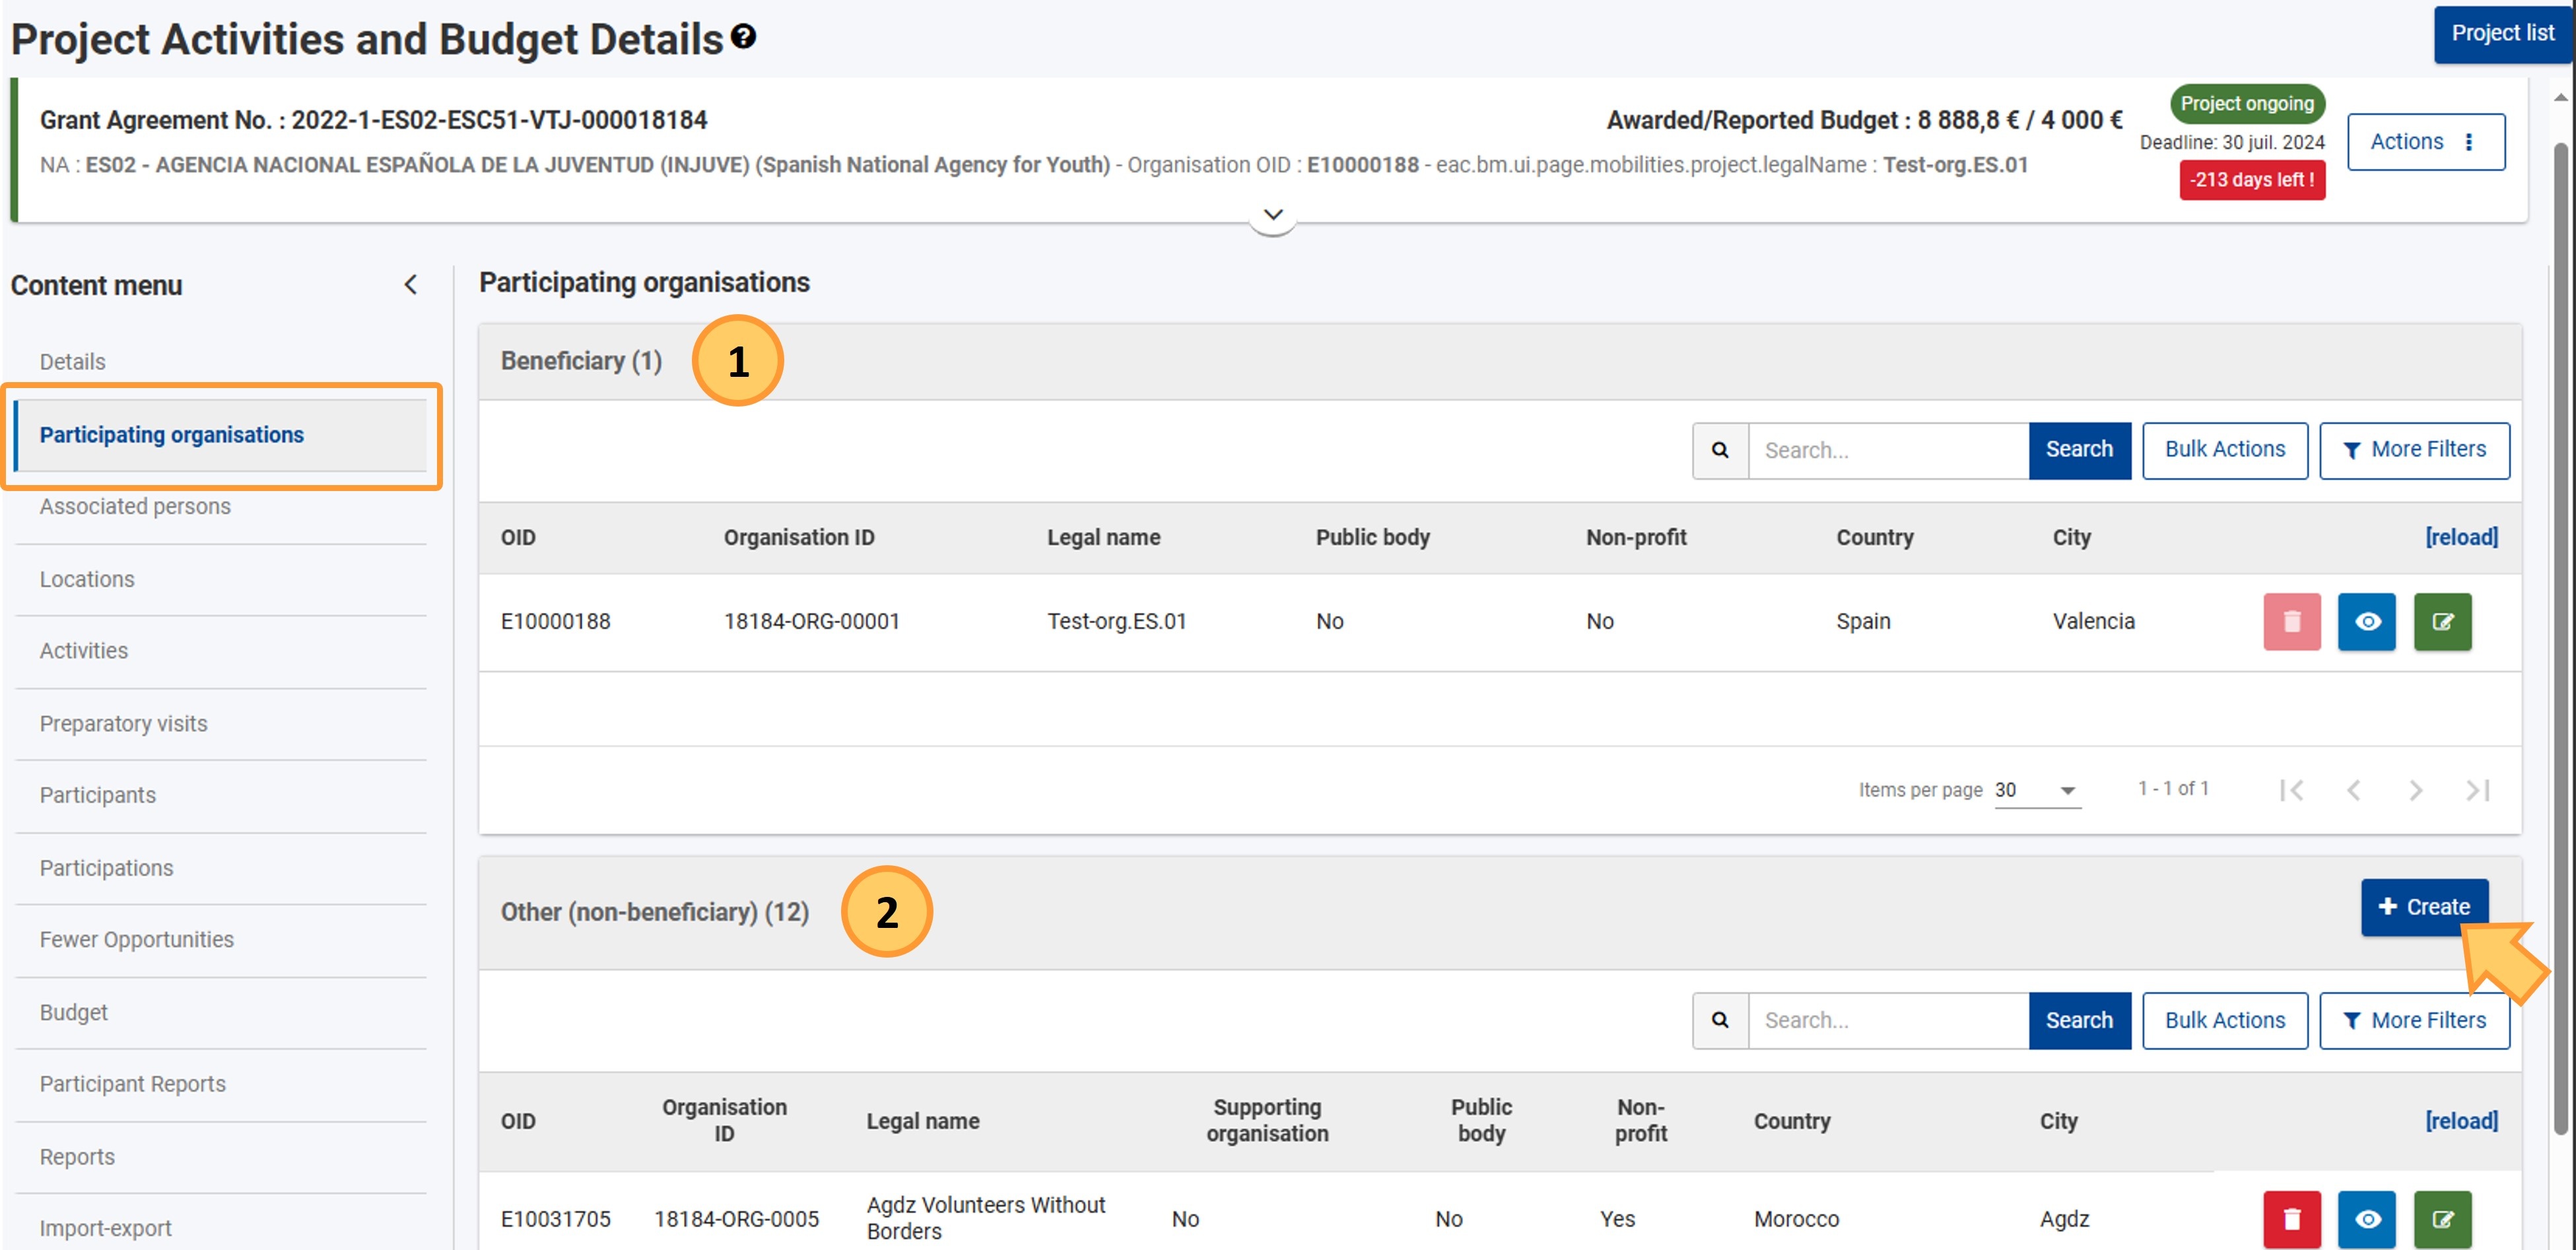Open Fewer Opportunities menu item
This screenshot has height=1250, width=2576.
click(137, 940)
